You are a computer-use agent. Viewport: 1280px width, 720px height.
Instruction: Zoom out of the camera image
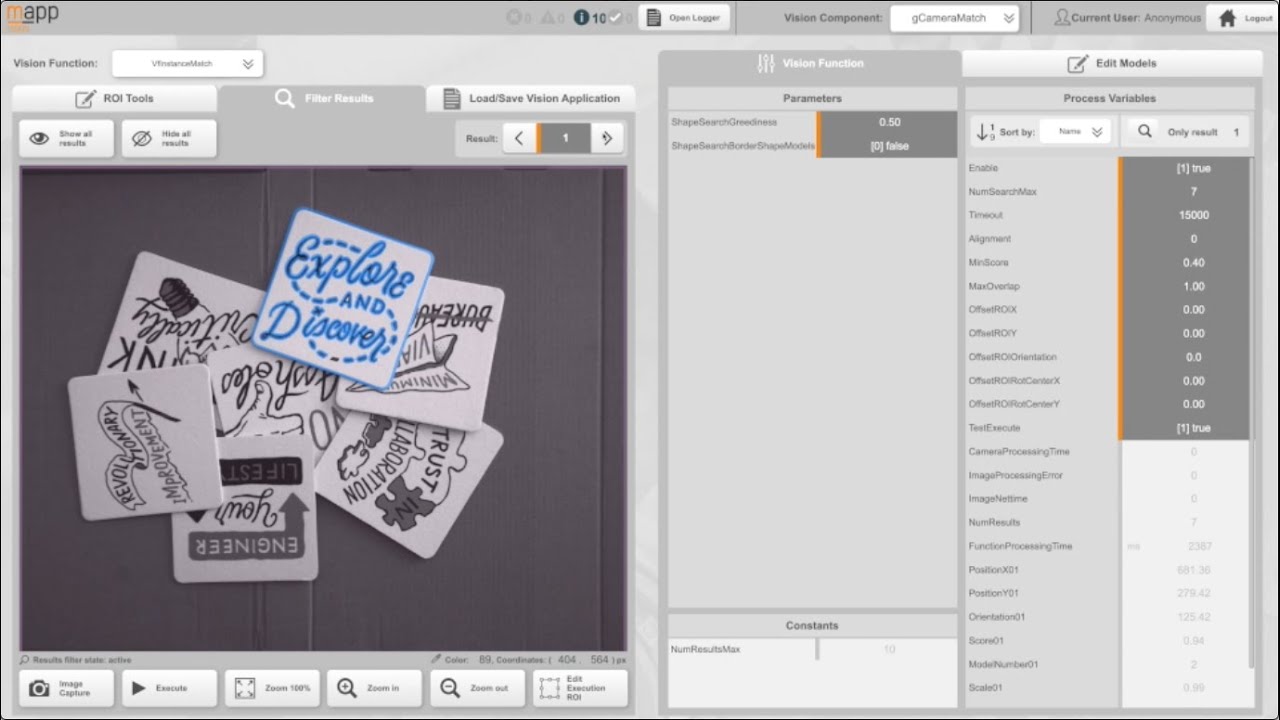(477, 688)
